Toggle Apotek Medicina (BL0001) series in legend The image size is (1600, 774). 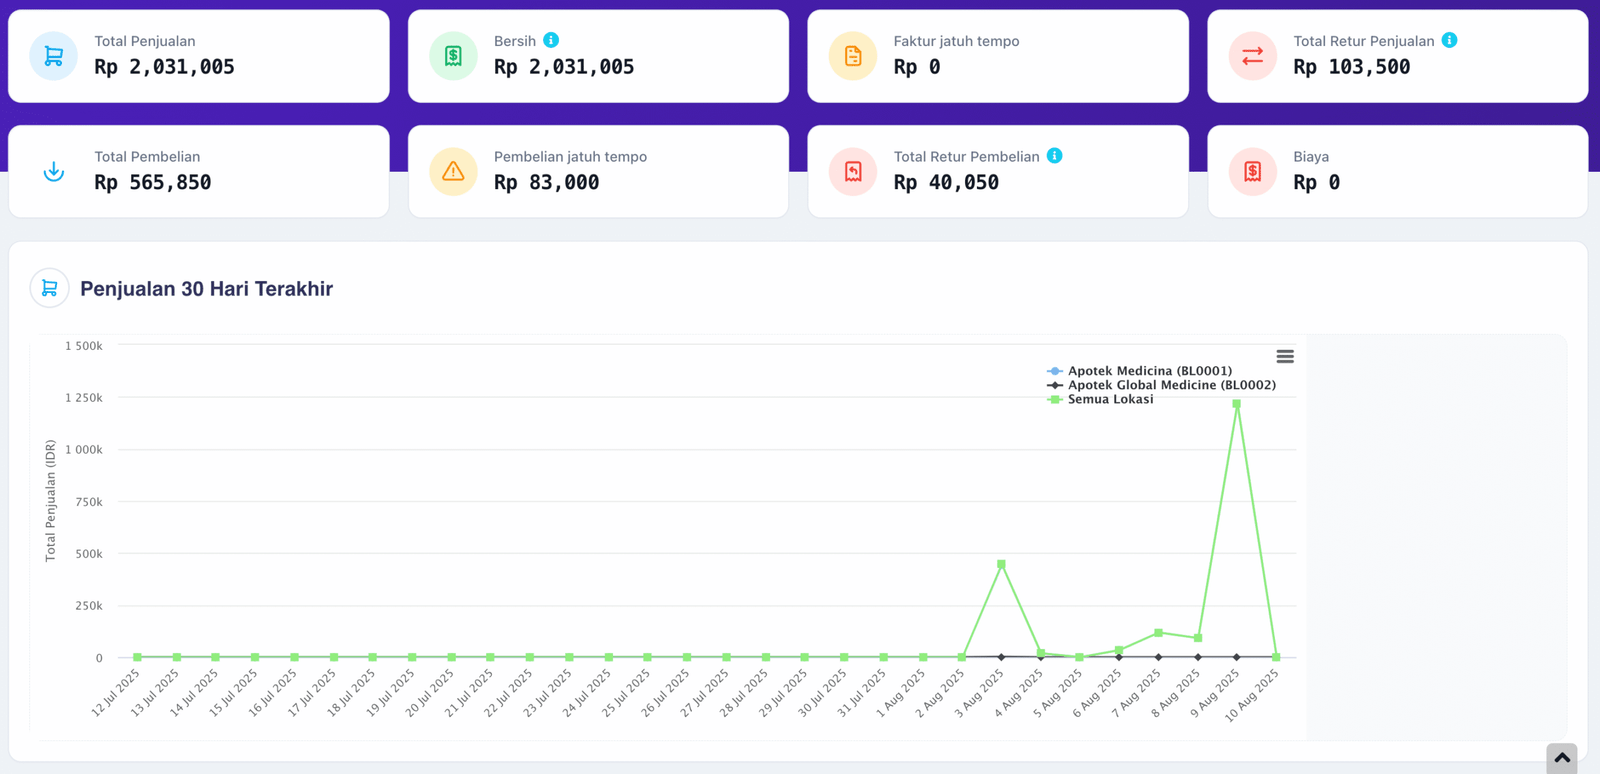tap(1149, 371)
